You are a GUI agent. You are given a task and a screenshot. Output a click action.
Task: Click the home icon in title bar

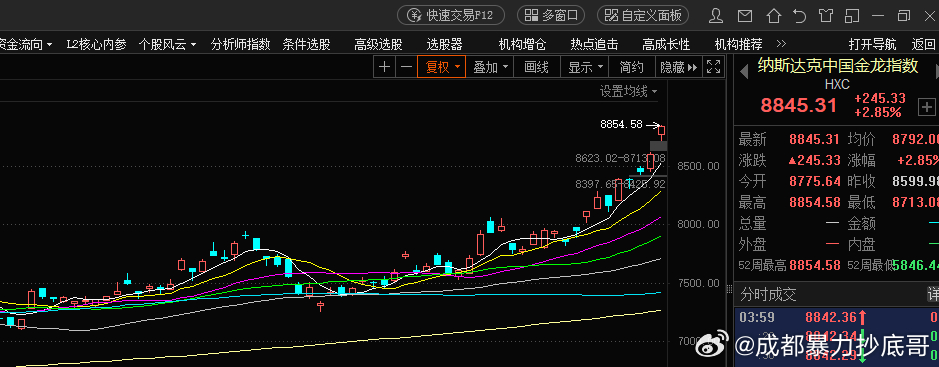pos(774,15)
